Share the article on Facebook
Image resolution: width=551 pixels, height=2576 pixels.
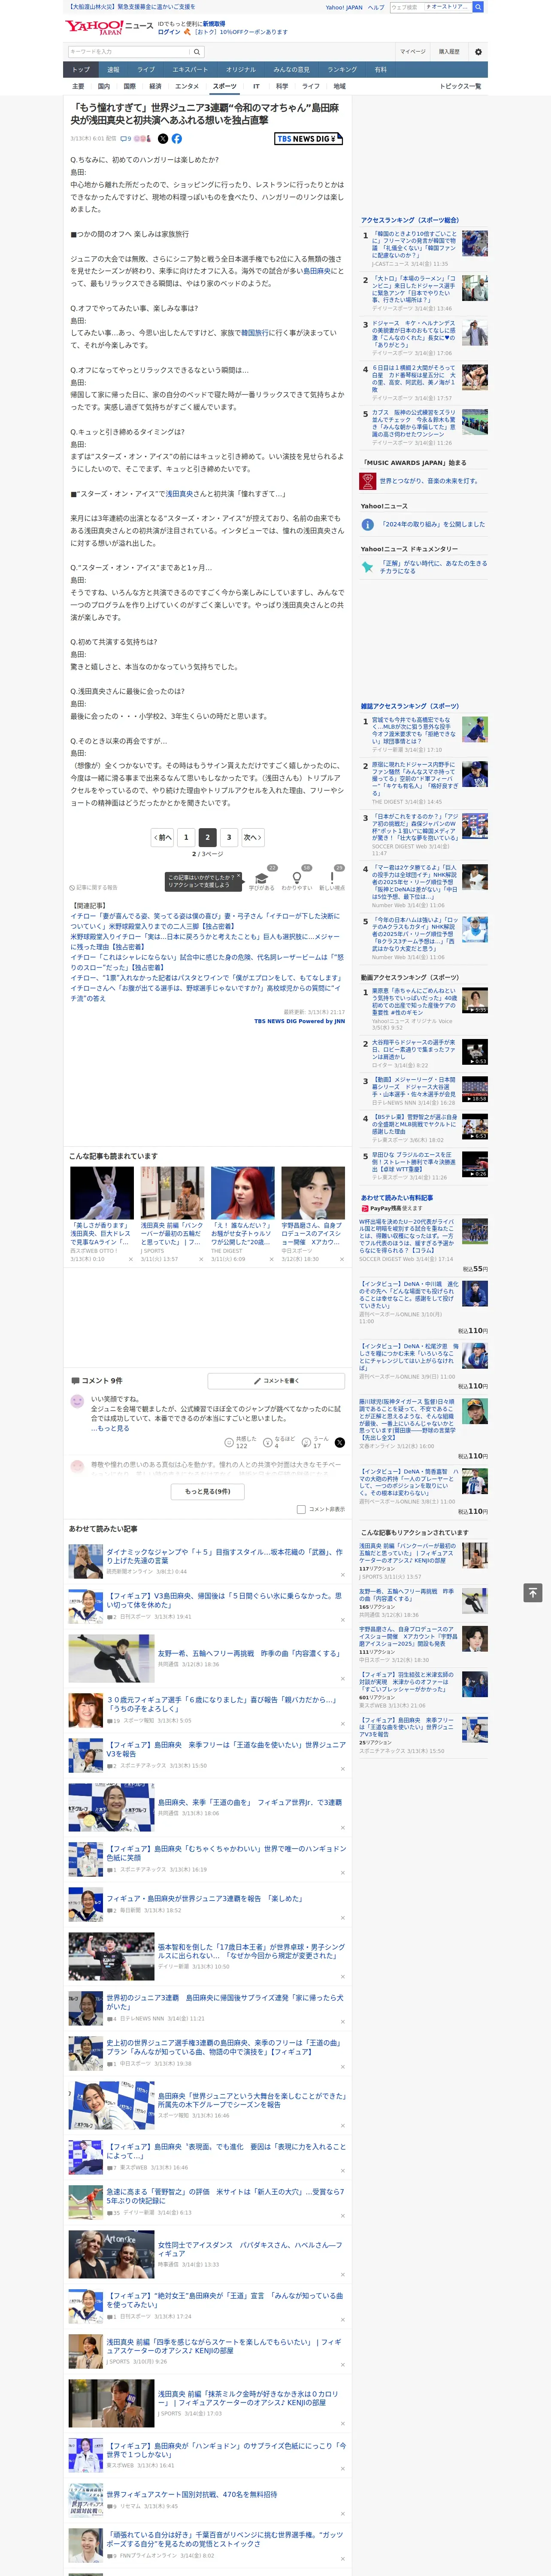177,139
